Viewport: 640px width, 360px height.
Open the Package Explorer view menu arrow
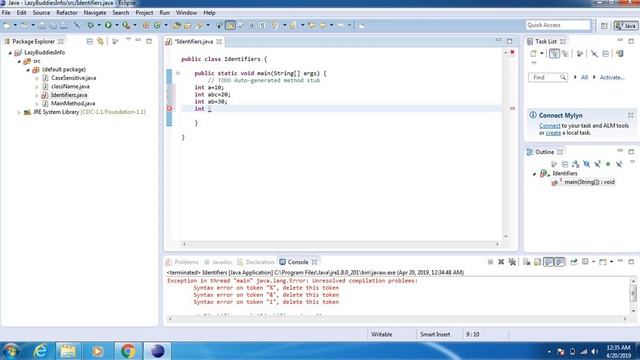(x=128, y=40)
